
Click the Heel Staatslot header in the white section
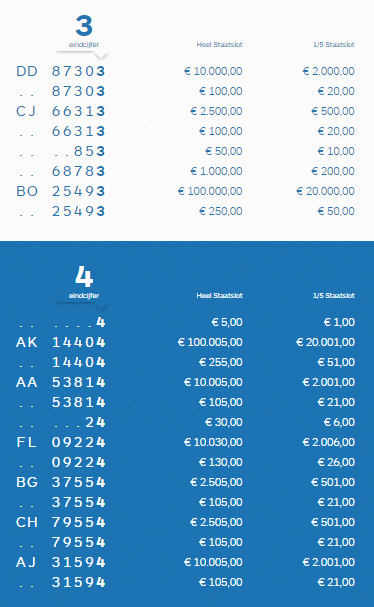[x=220, y=45]
